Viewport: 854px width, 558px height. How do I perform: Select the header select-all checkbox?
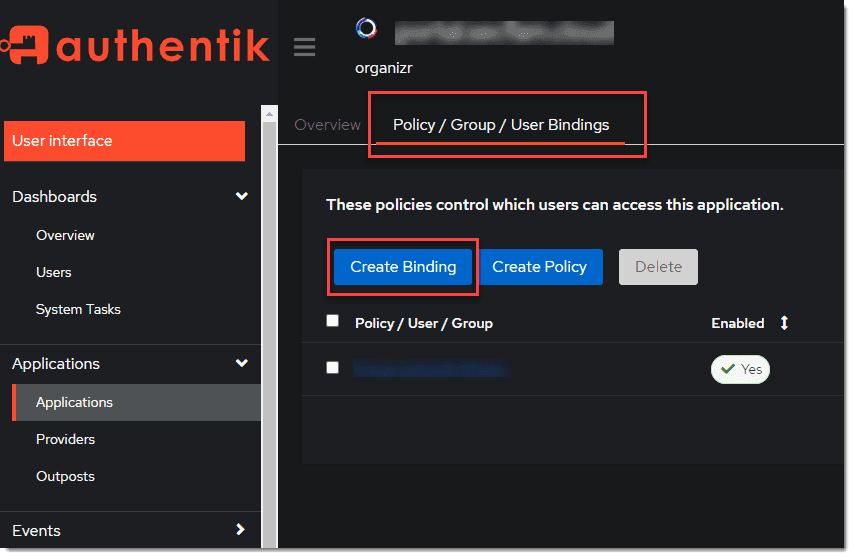pos(333,321)
